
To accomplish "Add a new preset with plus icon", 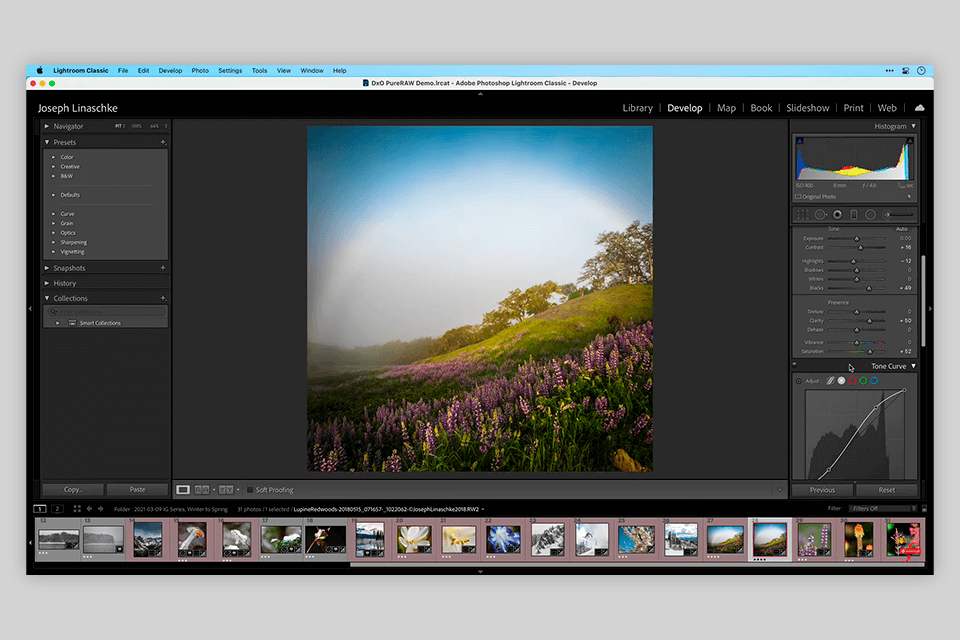I will tap(163, 142).
